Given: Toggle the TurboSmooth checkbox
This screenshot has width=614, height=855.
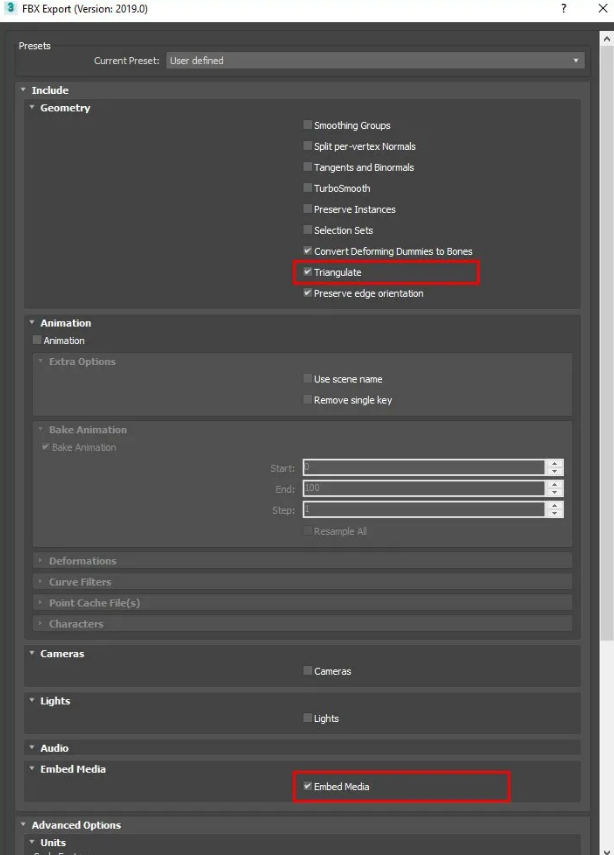Looking at the screenshot, I should [x=308, y=188].
